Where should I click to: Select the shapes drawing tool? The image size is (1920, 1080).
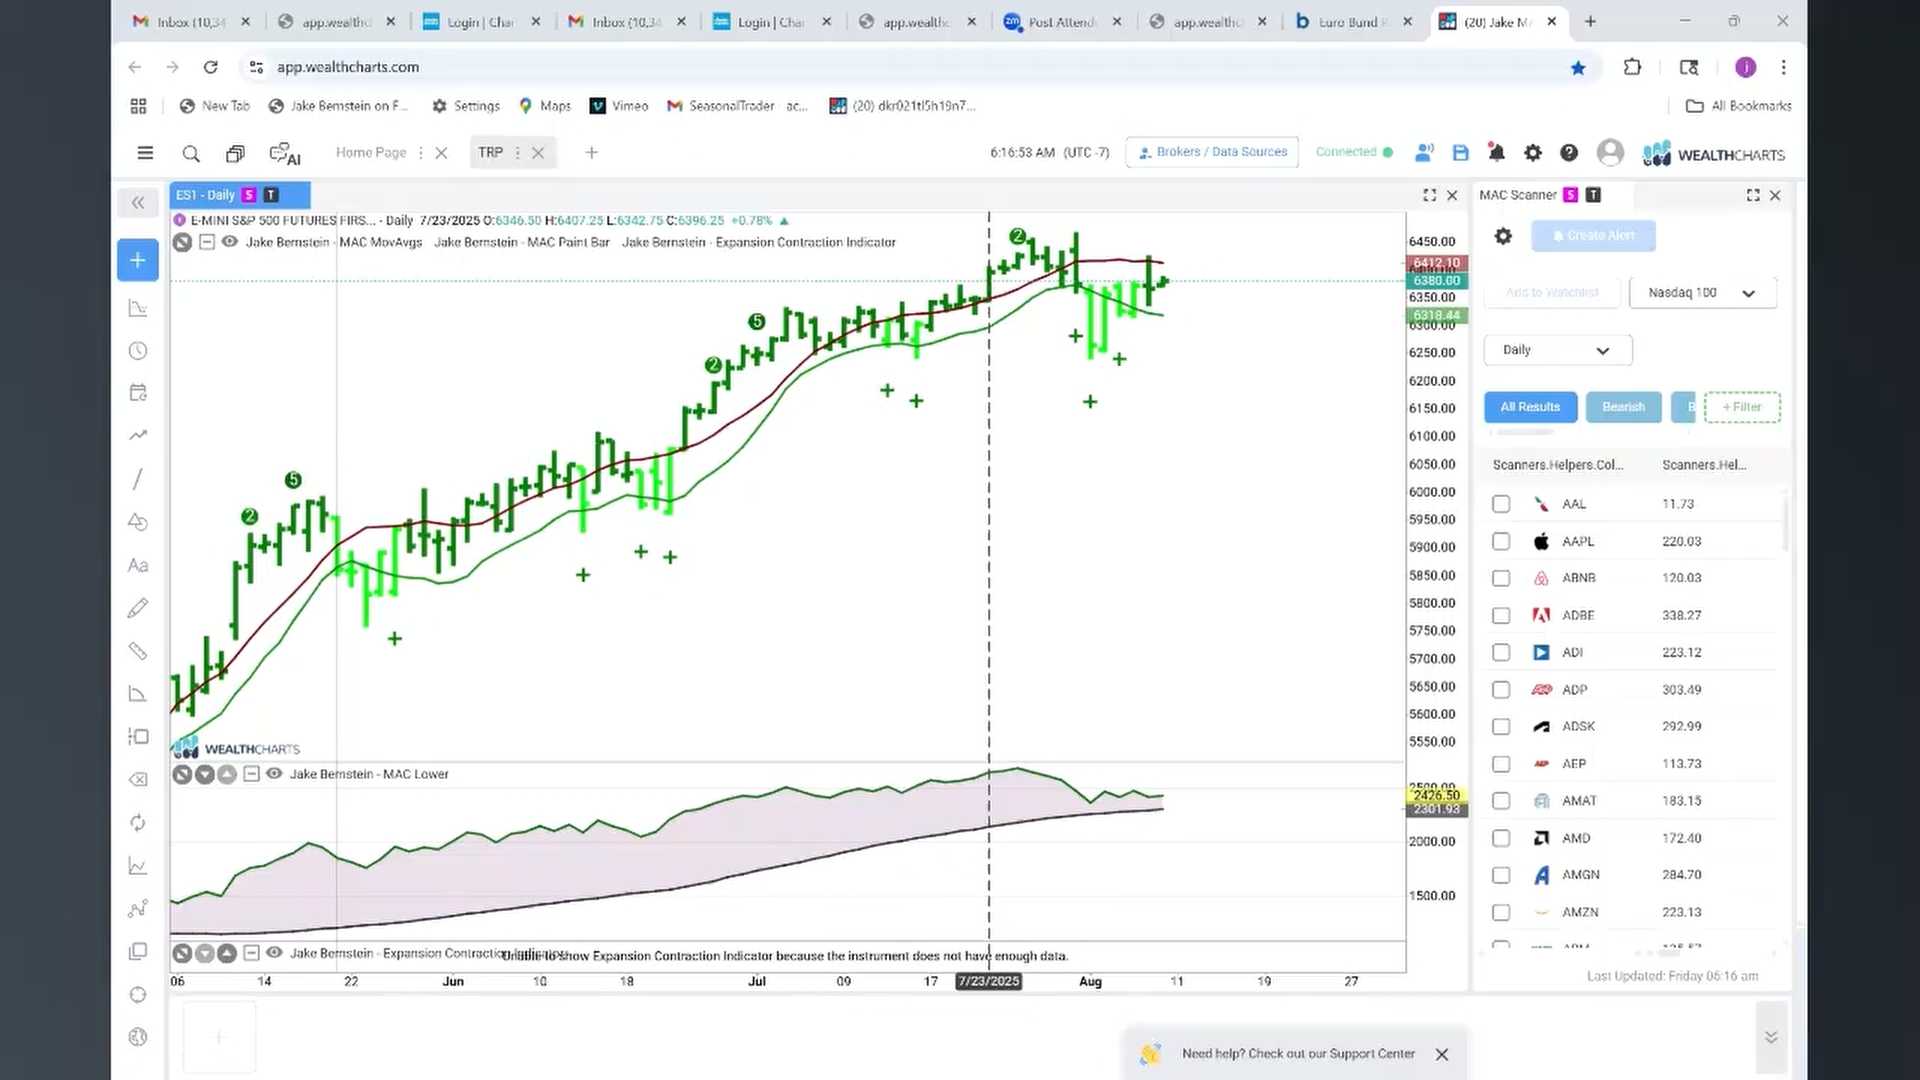[138, 522]
